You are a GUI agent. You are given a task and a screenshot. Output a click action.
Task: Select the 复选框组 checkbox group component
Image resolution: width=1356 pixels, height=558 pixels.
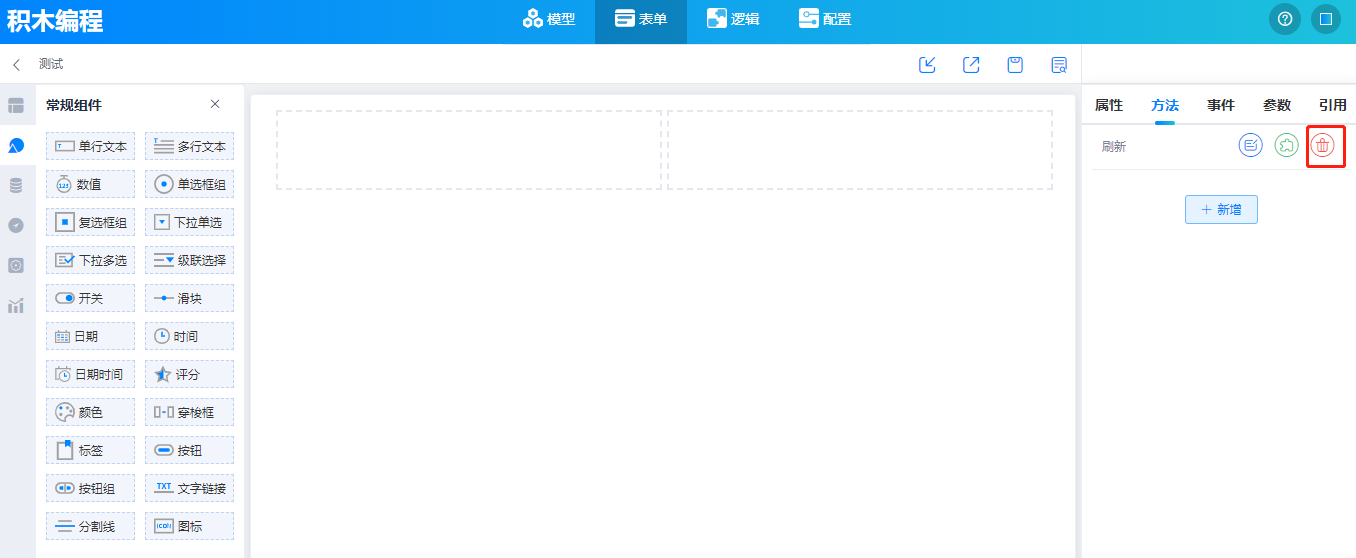90,222
